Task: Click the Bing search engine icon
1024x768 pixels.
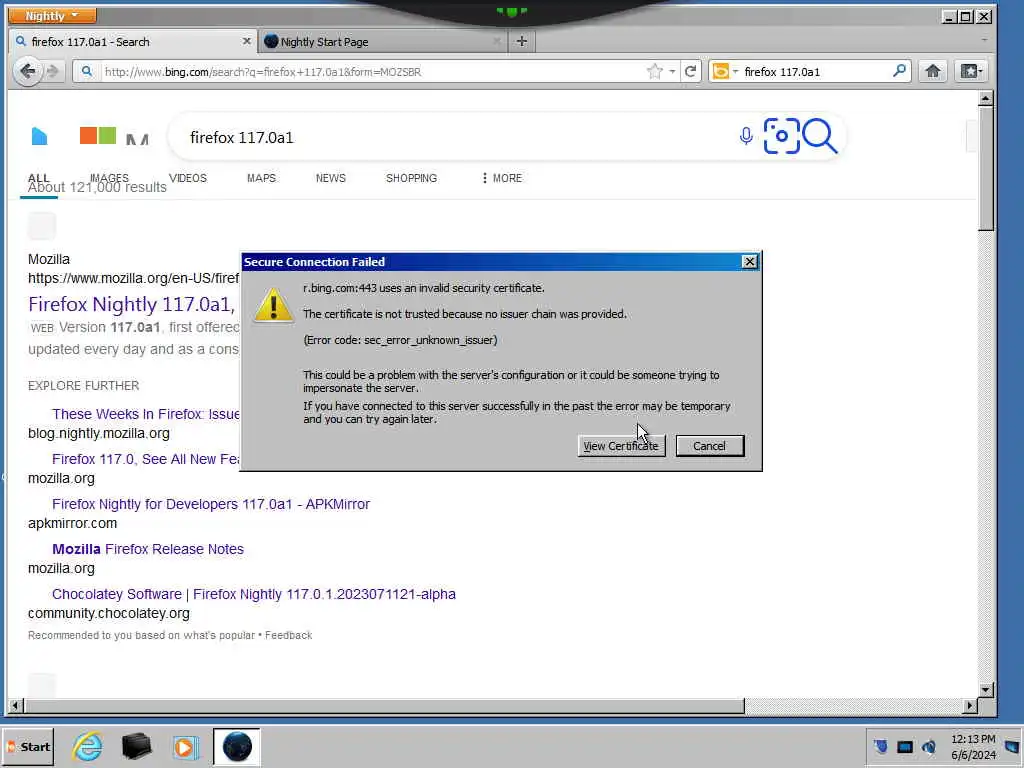Action: pos(720,71)
